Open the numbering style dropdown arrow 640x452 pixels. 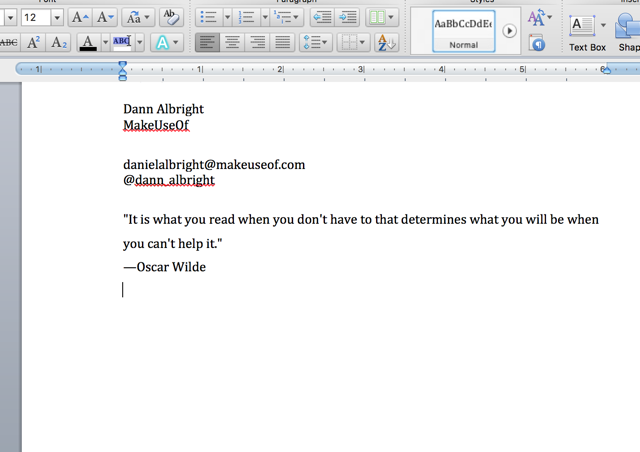click(x=265, y=17)
